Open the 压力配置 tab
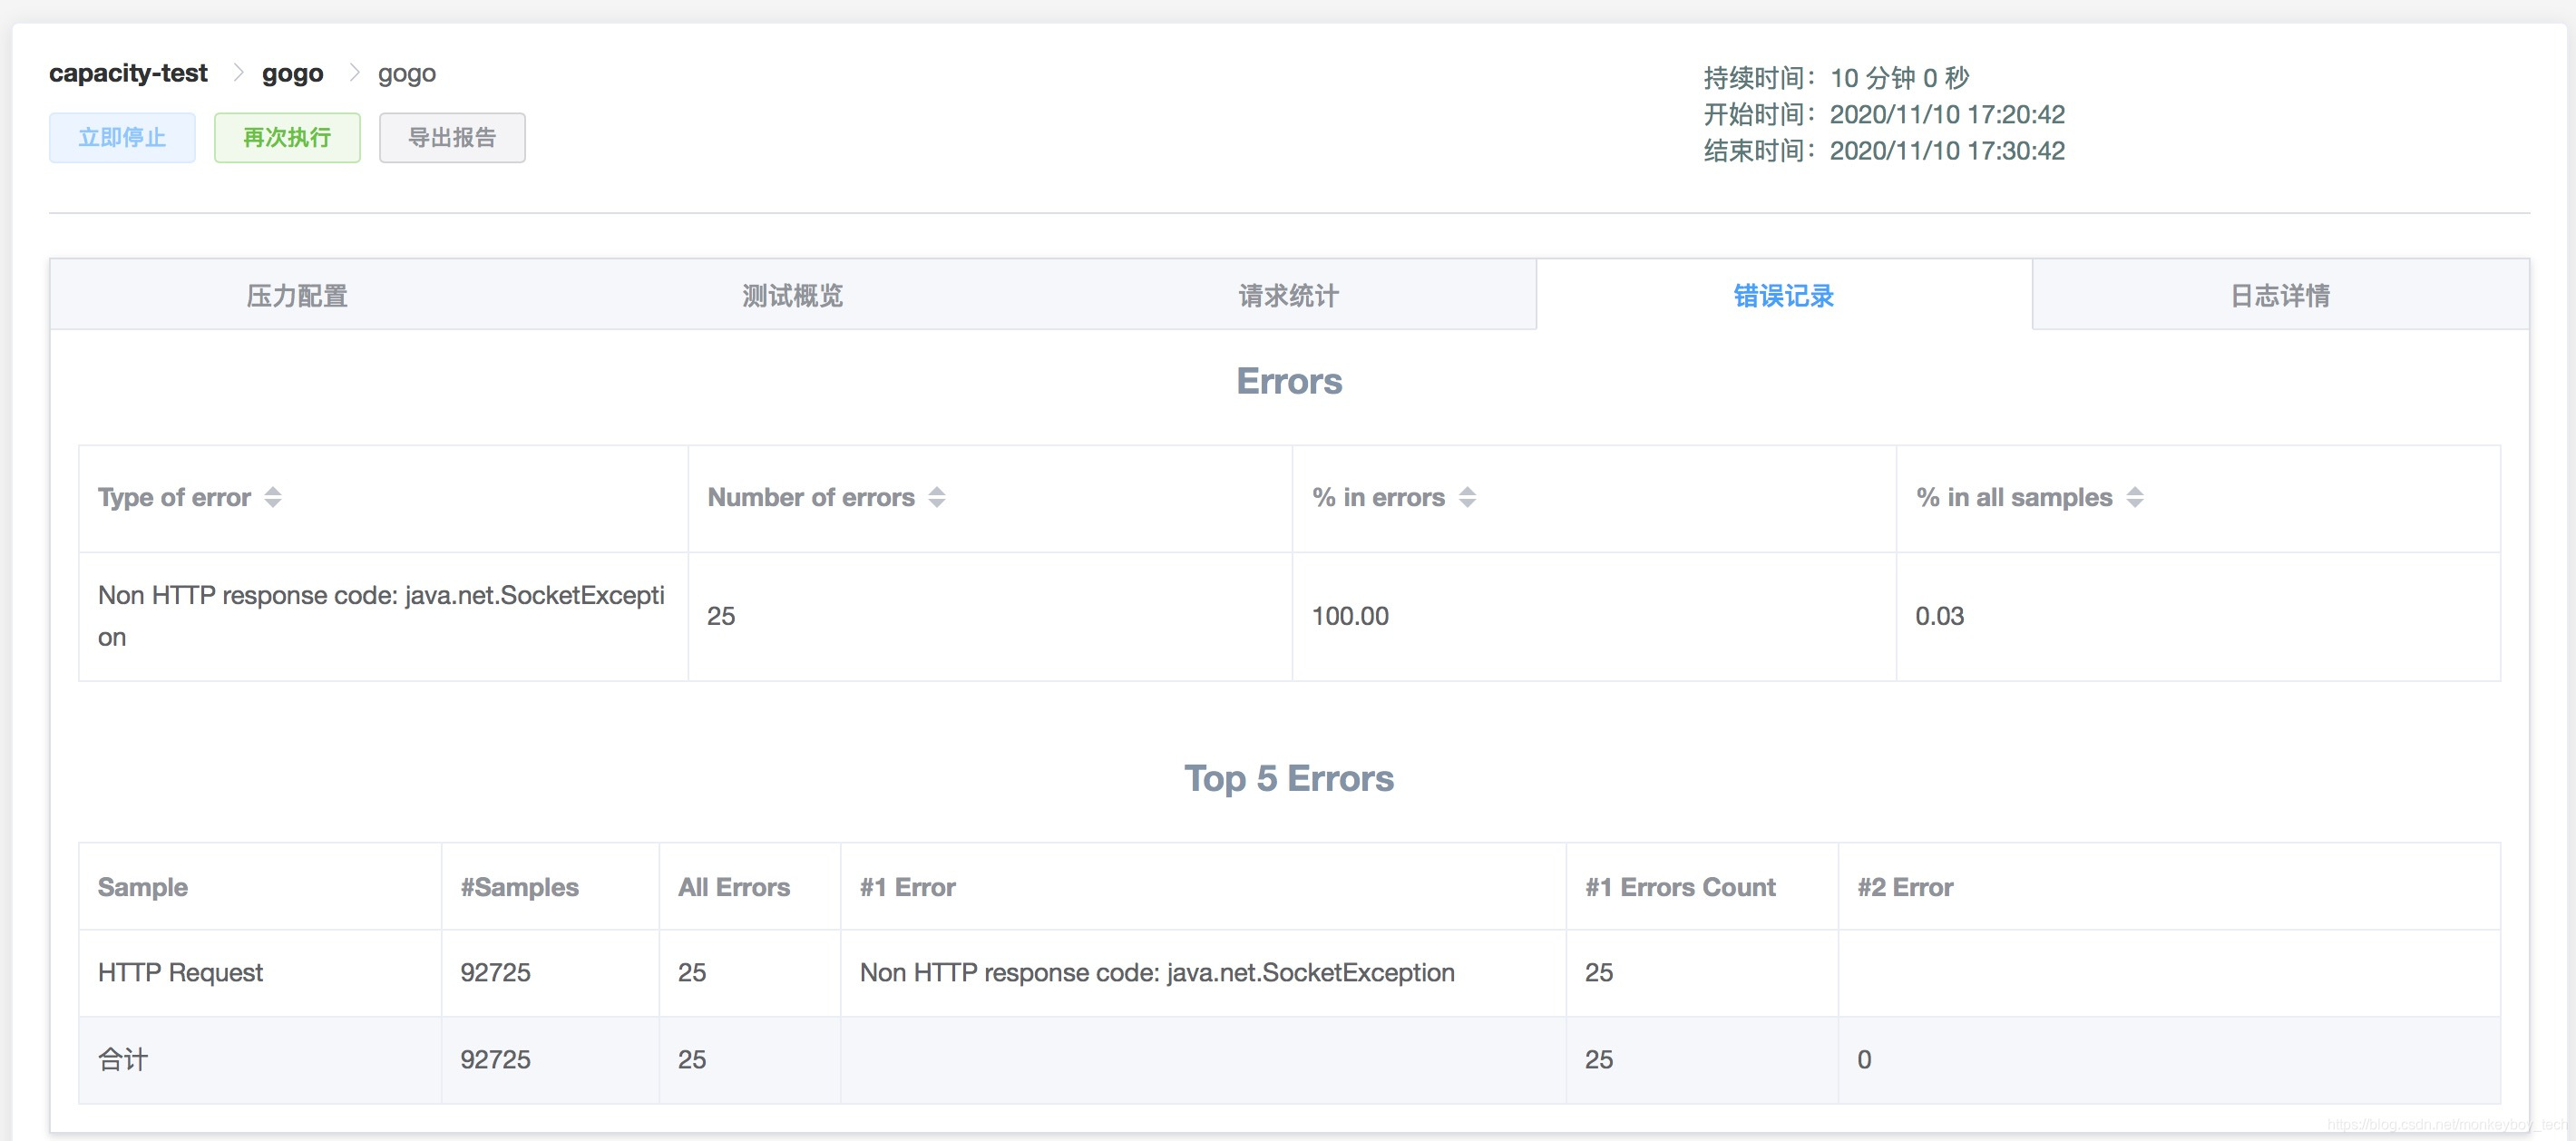Screen dimensions: 2576x1141 pos(297,295)
